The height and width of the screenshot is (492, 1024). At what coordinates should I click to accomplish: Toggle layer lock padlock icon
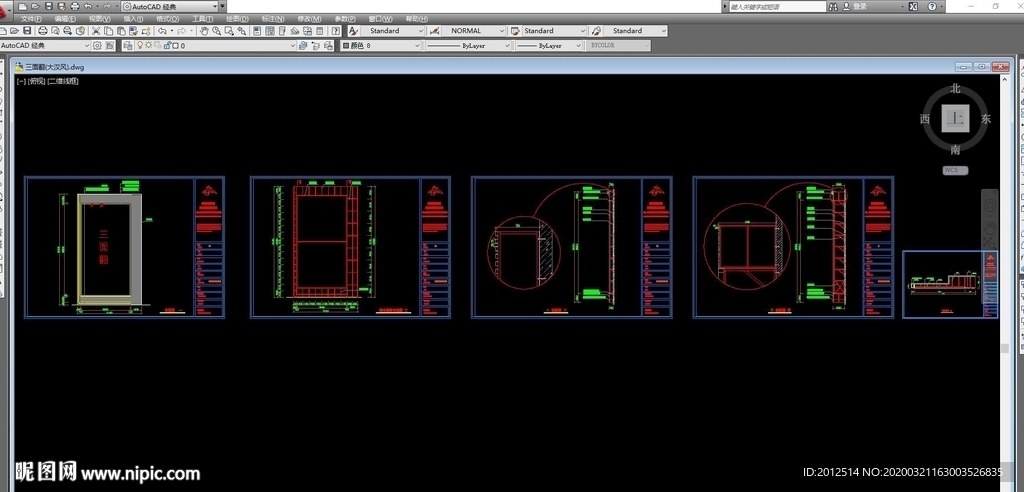pos(167,46)
